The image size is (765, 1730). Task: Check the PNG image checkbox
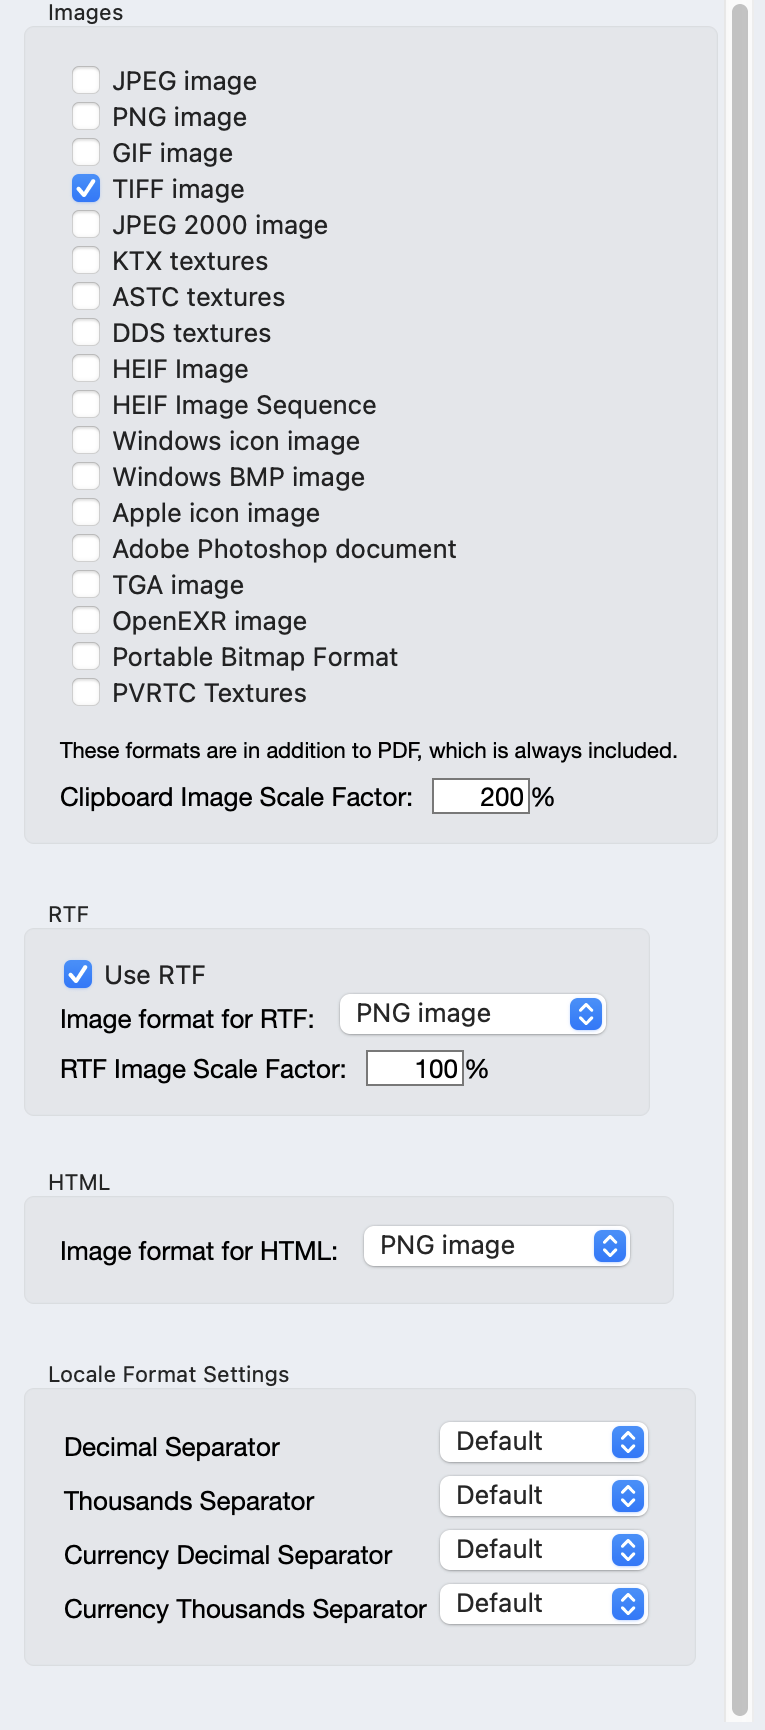[x=86, y=117]
